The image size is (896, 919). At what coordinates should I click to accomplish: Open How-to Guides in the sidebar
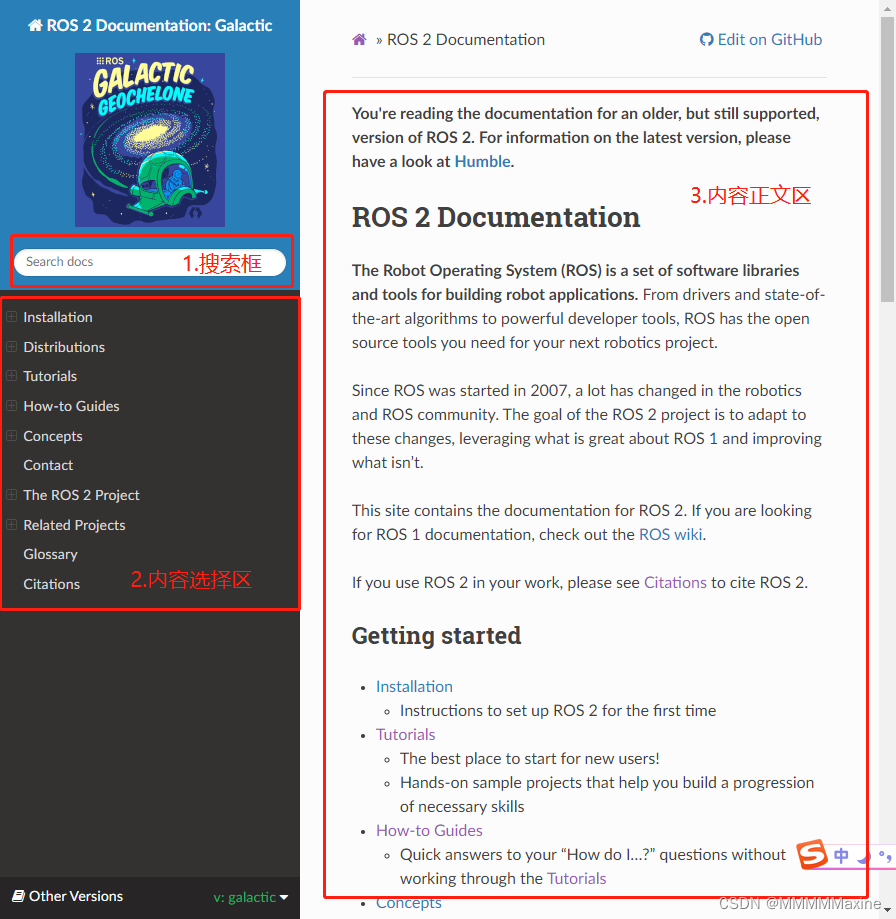[71, 406]
